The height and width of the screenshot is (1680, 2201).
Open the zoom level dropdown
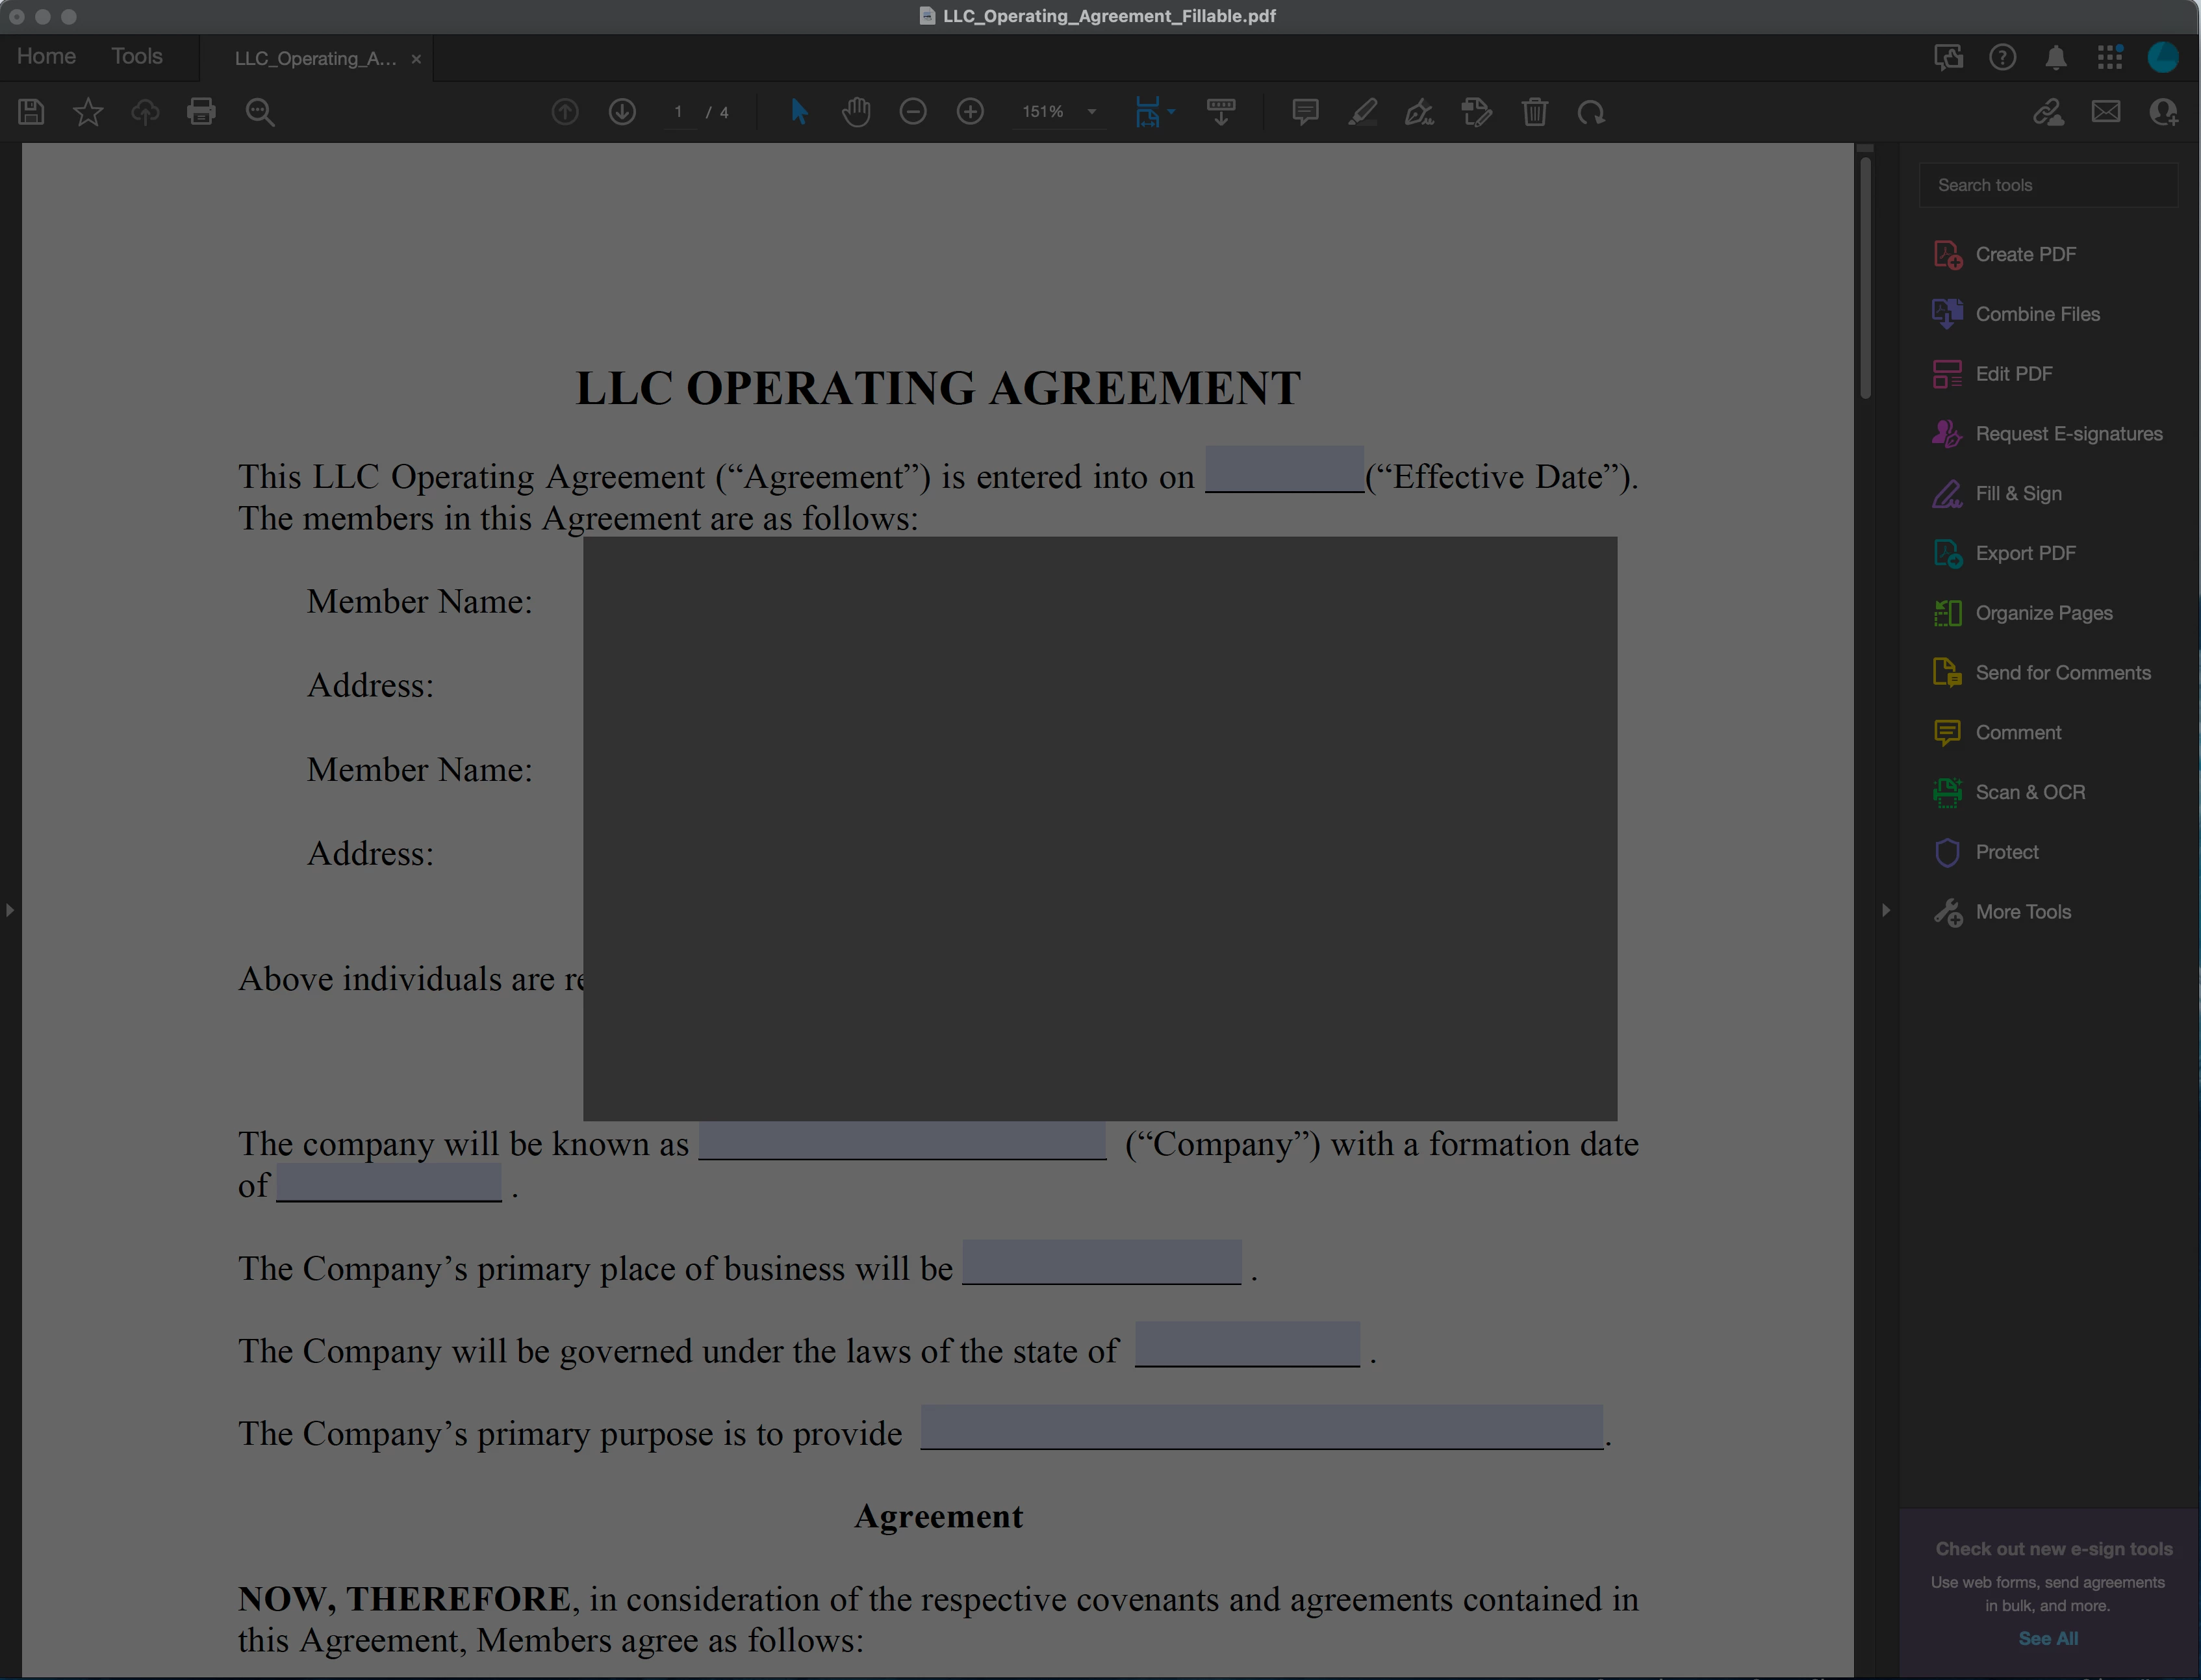click(1092, 112)
